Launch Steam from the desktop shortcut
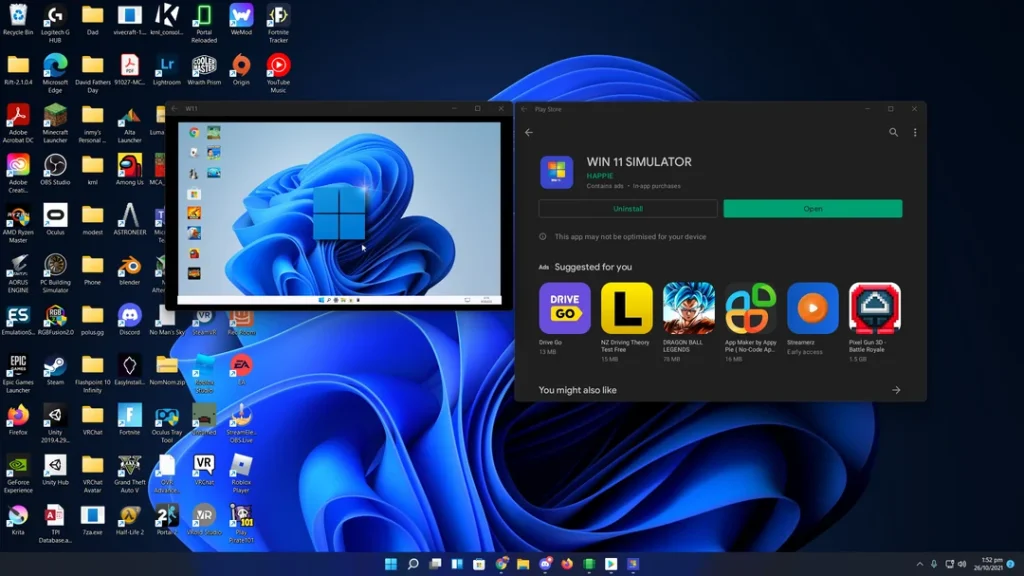 point(55,366)
